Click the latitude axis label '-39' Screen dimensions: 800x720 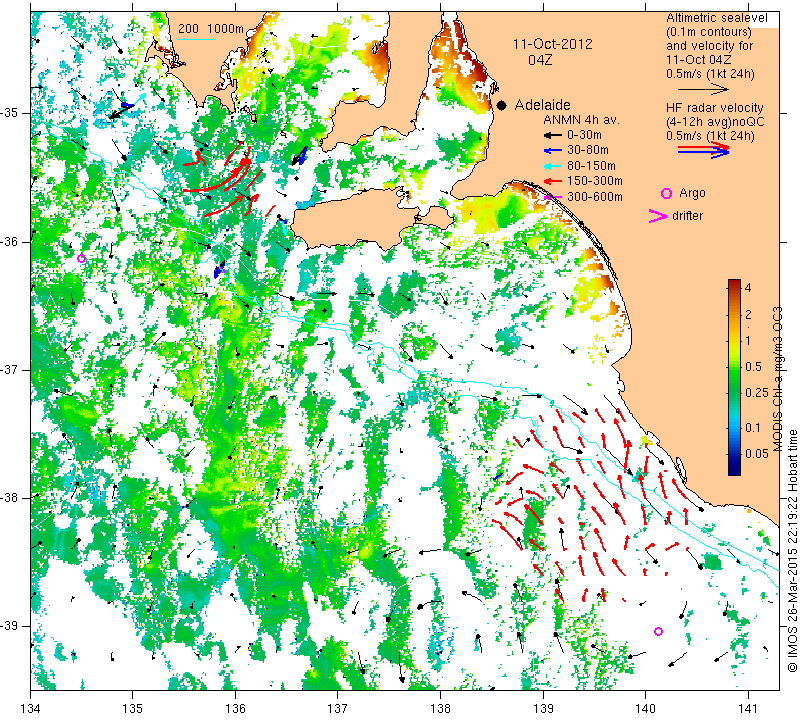click(x=10, y=626)
